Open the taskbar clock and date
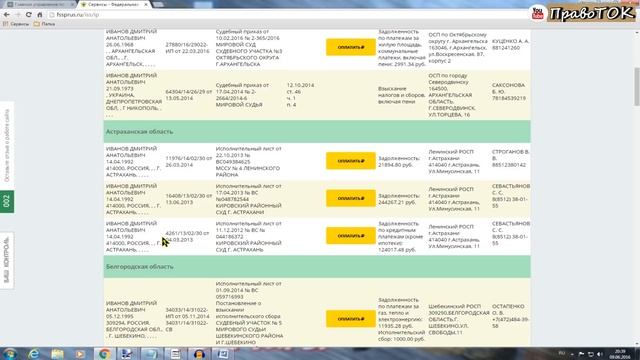 click(620, 354)
